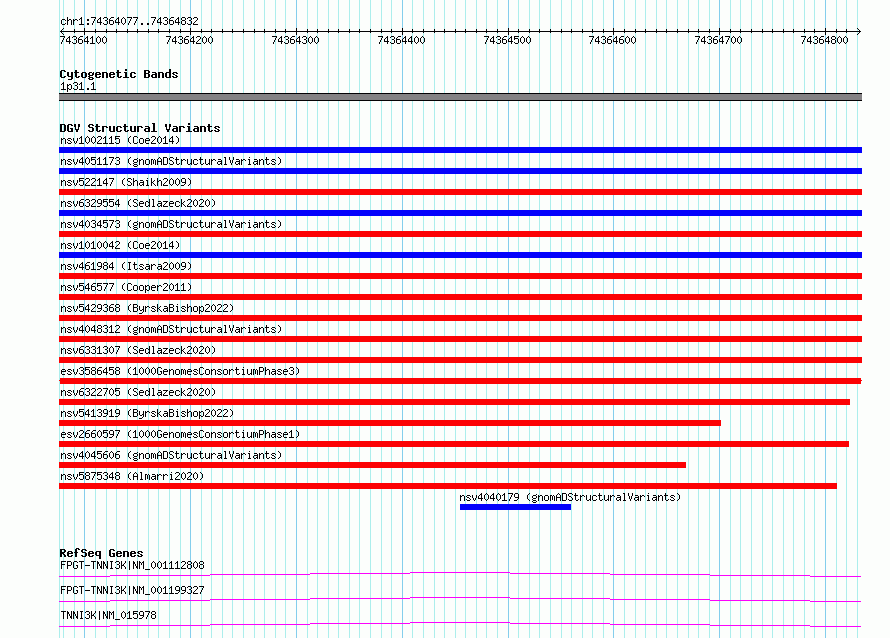The image size is (890, 638).
Task: Open esv3586458 (1000GenomesConsortiumPhase3) label
Action: click(x=180, y=371)
